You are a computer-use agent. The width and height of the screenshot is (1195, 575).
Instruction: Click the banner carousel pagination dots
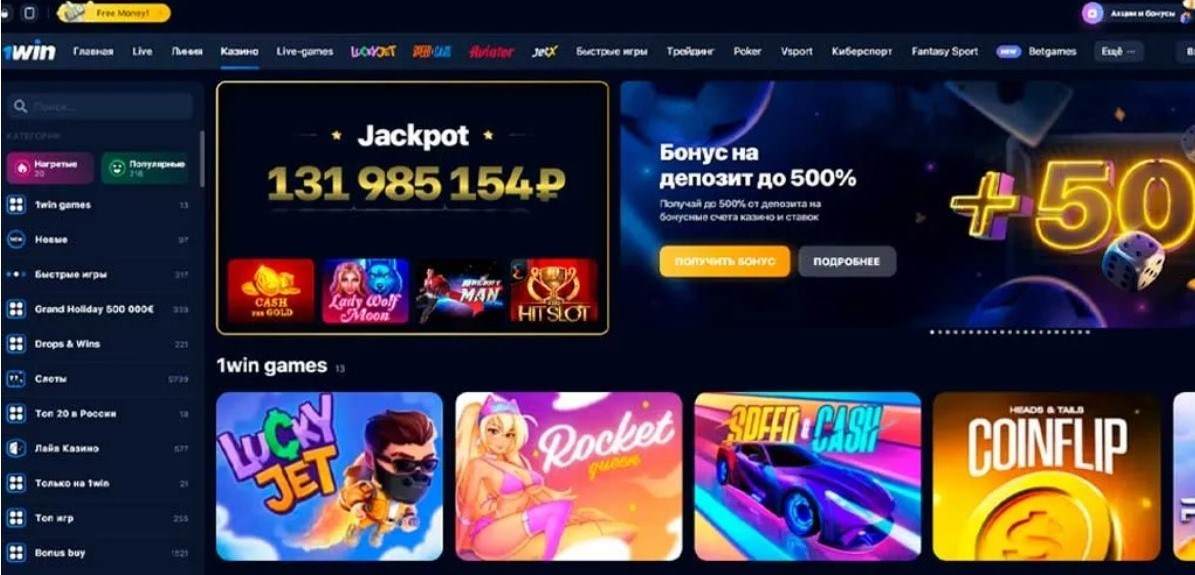pyautogui.click(x=1010, y=332)
